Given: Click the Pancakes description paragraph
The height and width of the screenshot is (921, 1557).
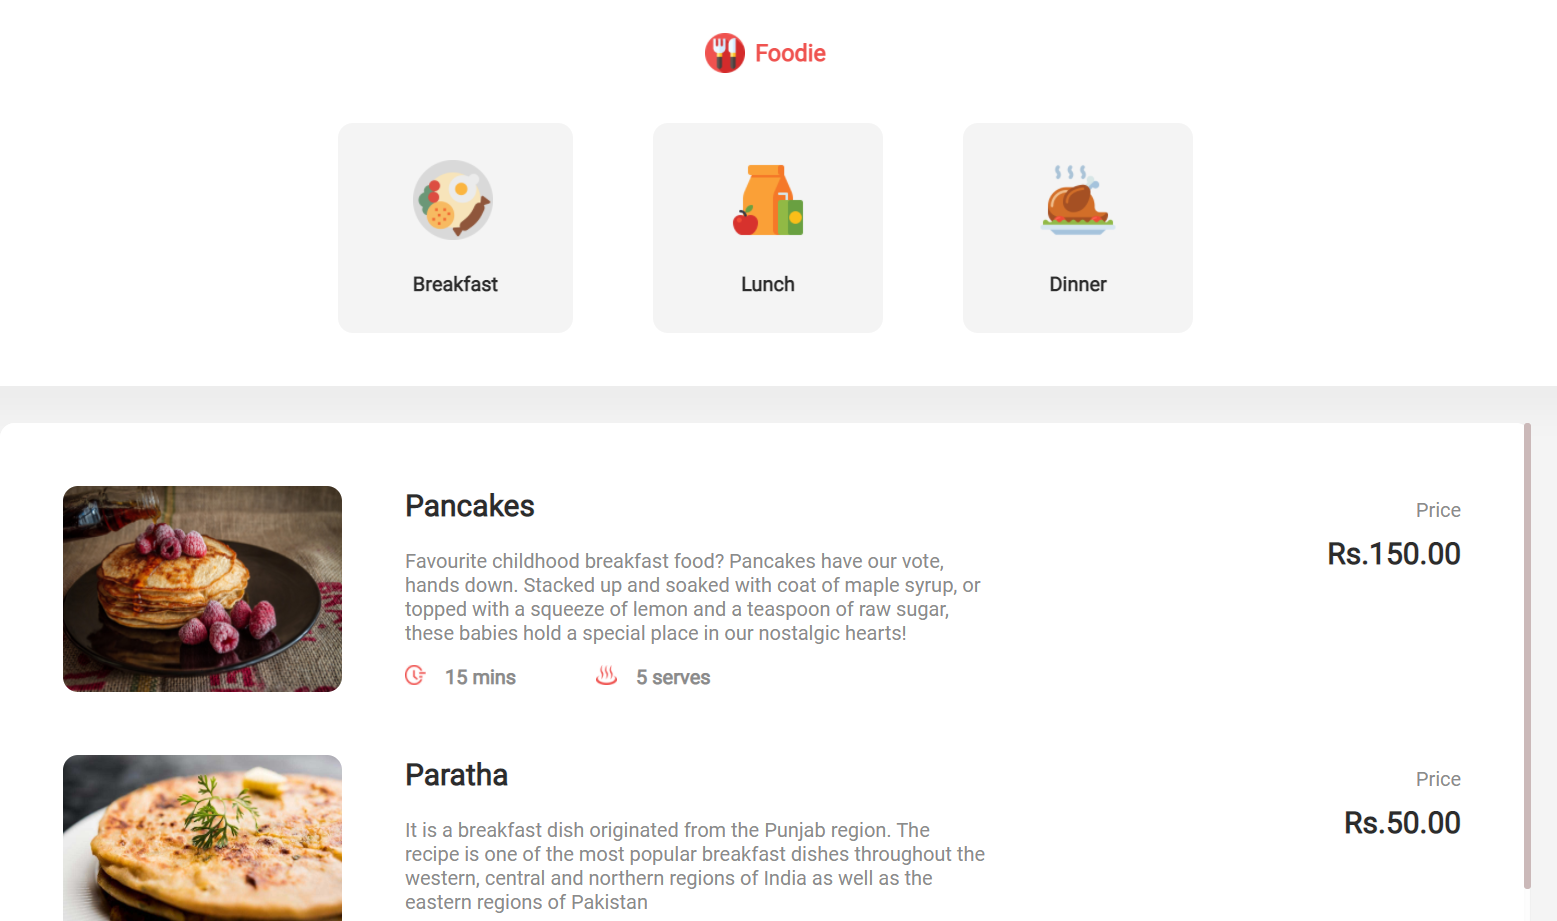Looking at the screenshot, I should [692, 597].
